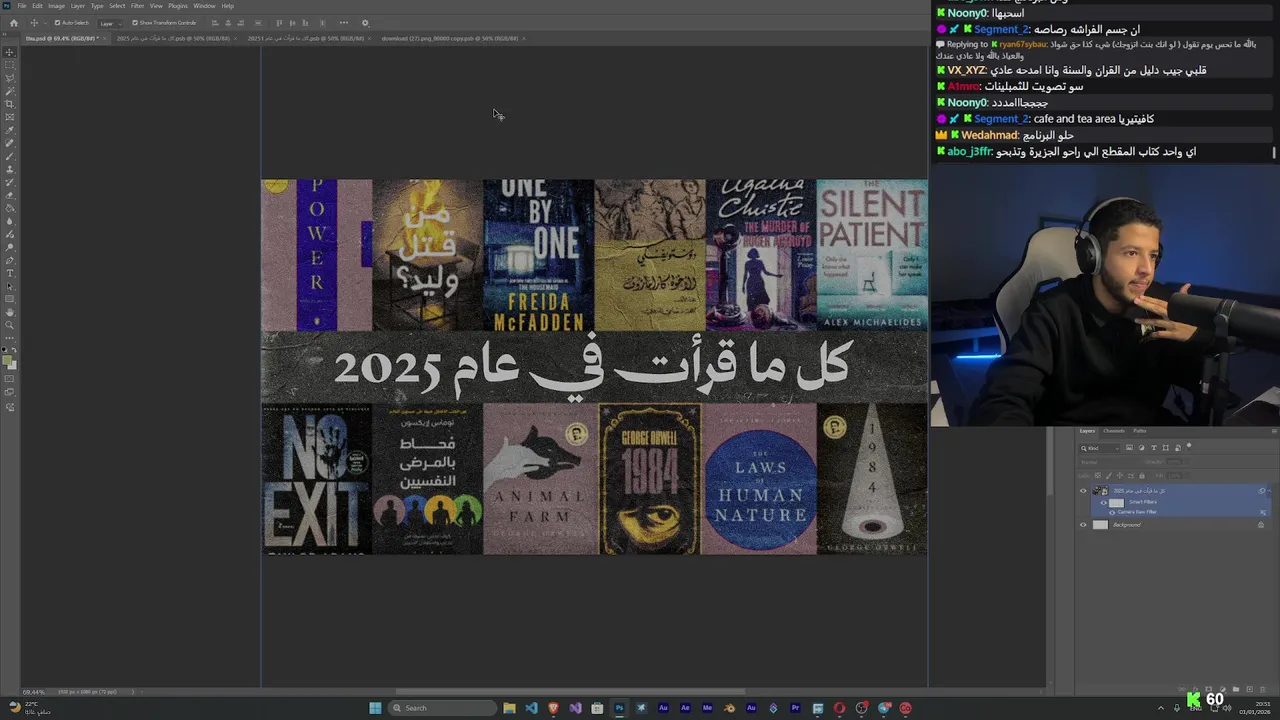The width and height of the screenshot is (1280, 720).
Task: Select the Move tool in the toolbar
Action: click(10, 52)
